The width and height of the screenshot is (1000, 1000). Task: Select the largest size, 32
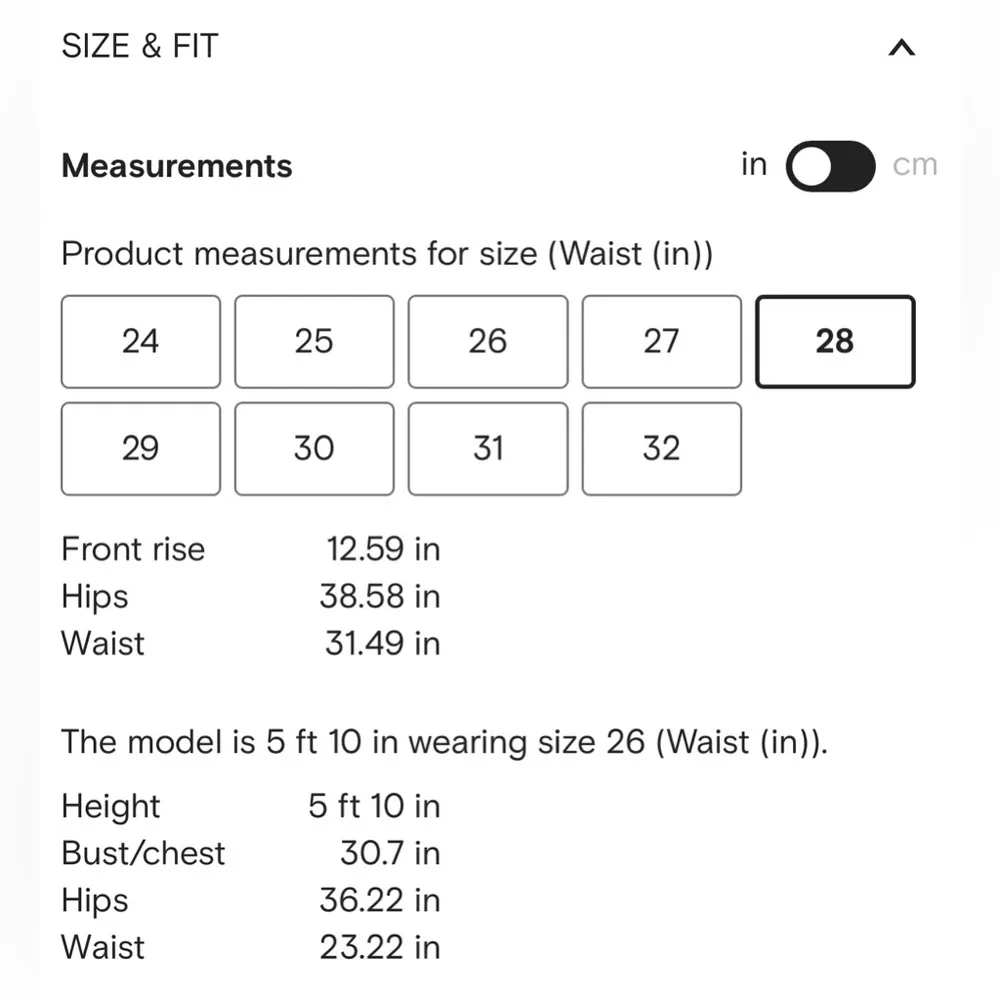(x=661, y=448)
